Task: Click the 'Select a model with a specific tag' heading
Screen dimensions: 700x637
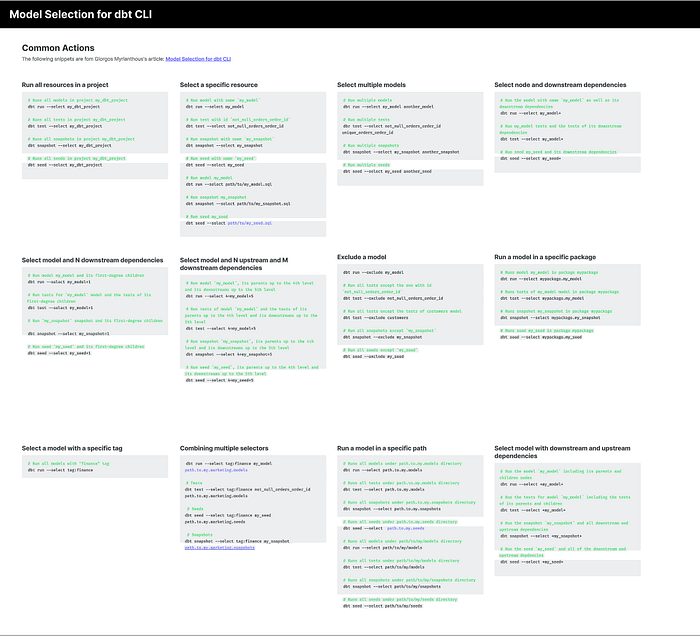Action: click(72, 448)
